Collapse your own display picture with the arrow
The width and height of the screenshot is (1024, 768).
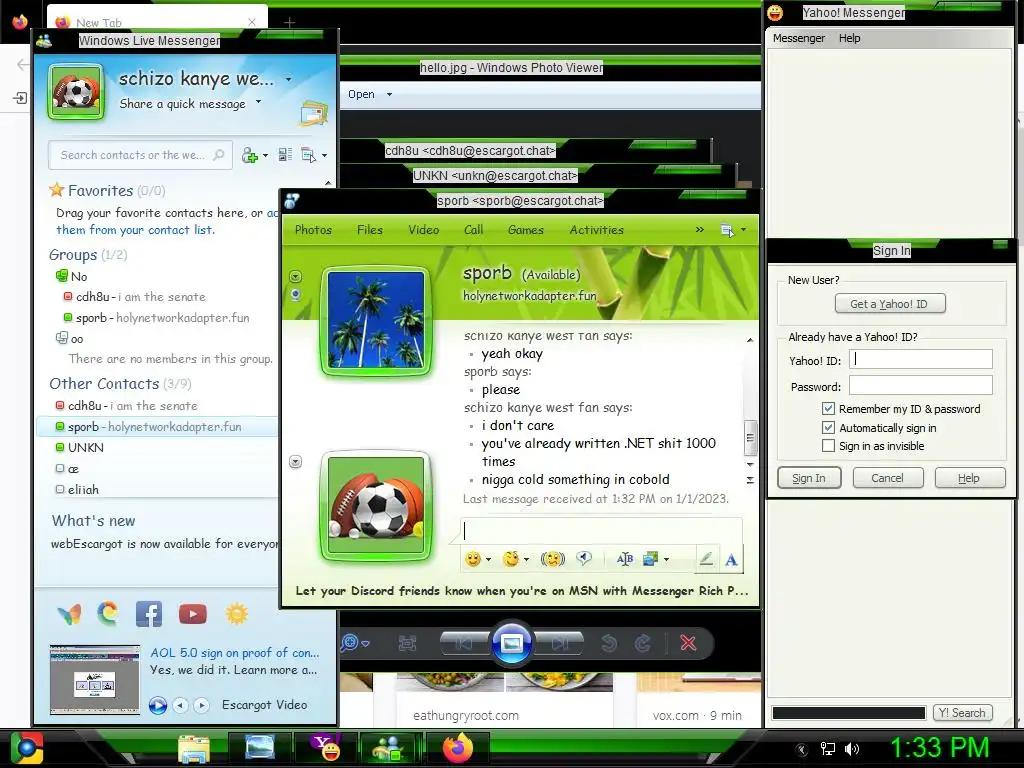click(x=295, y=462)
